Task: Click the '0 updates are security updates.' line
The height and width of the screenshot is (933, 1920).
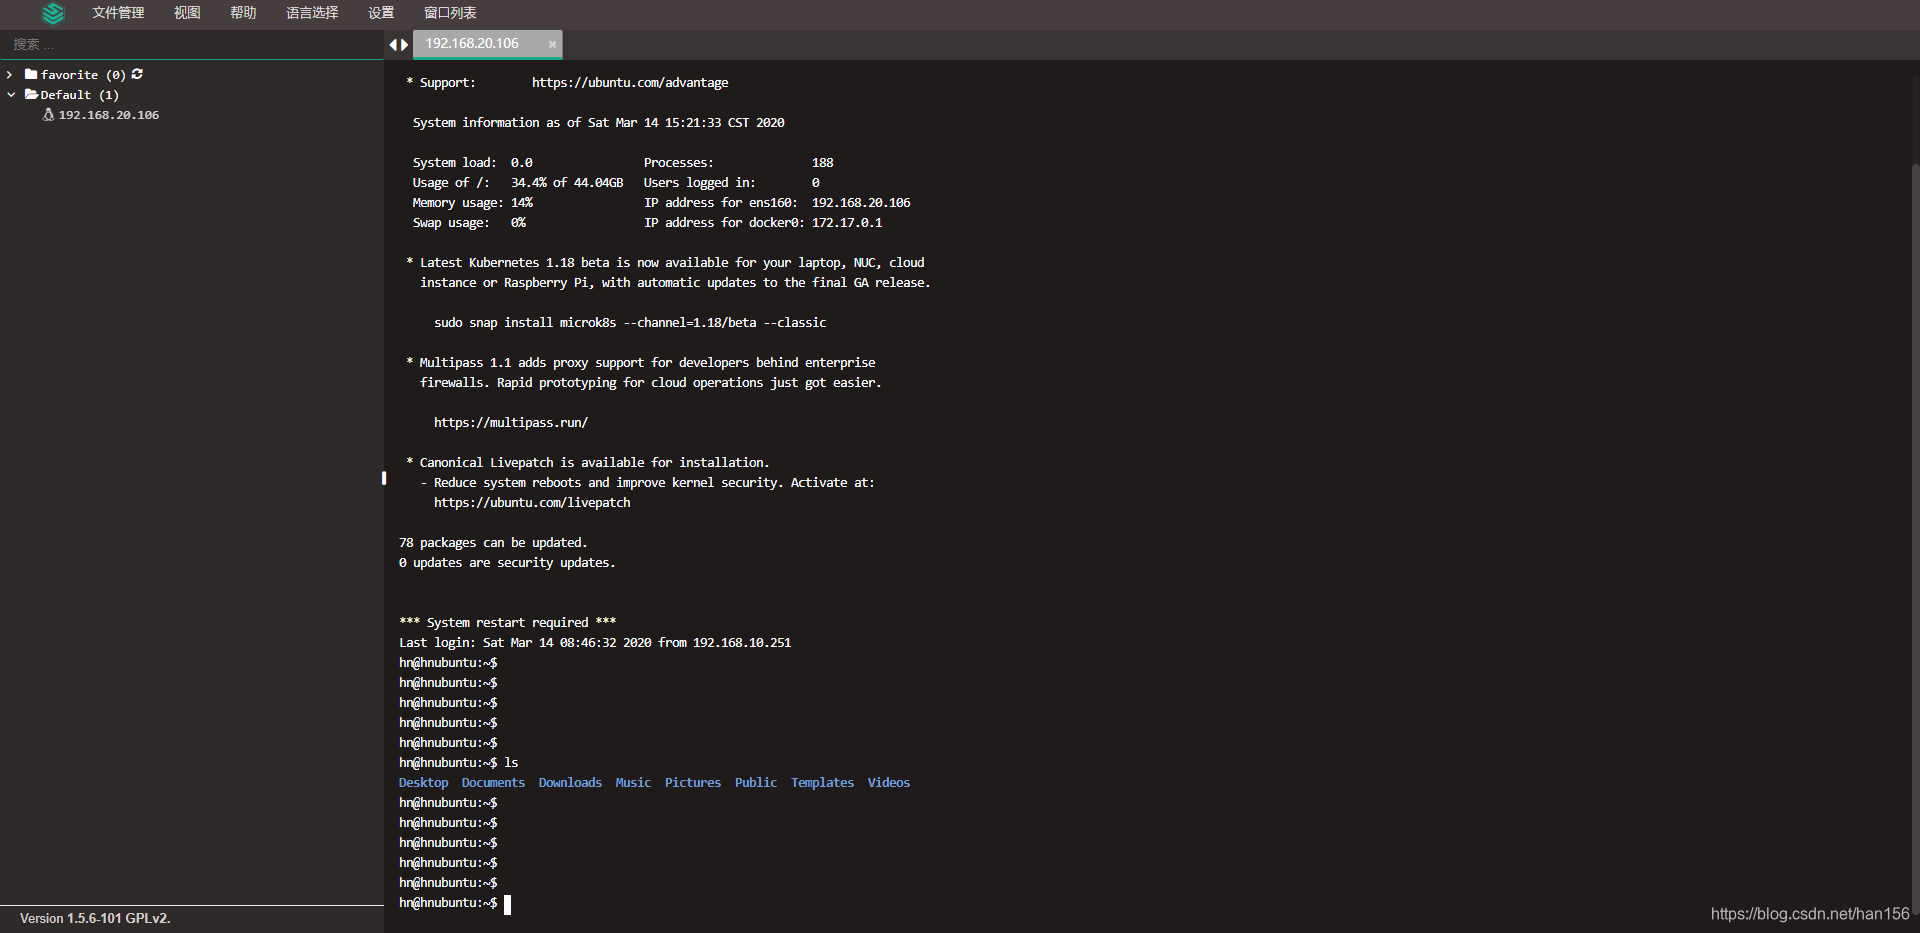Action: [507, 563]
